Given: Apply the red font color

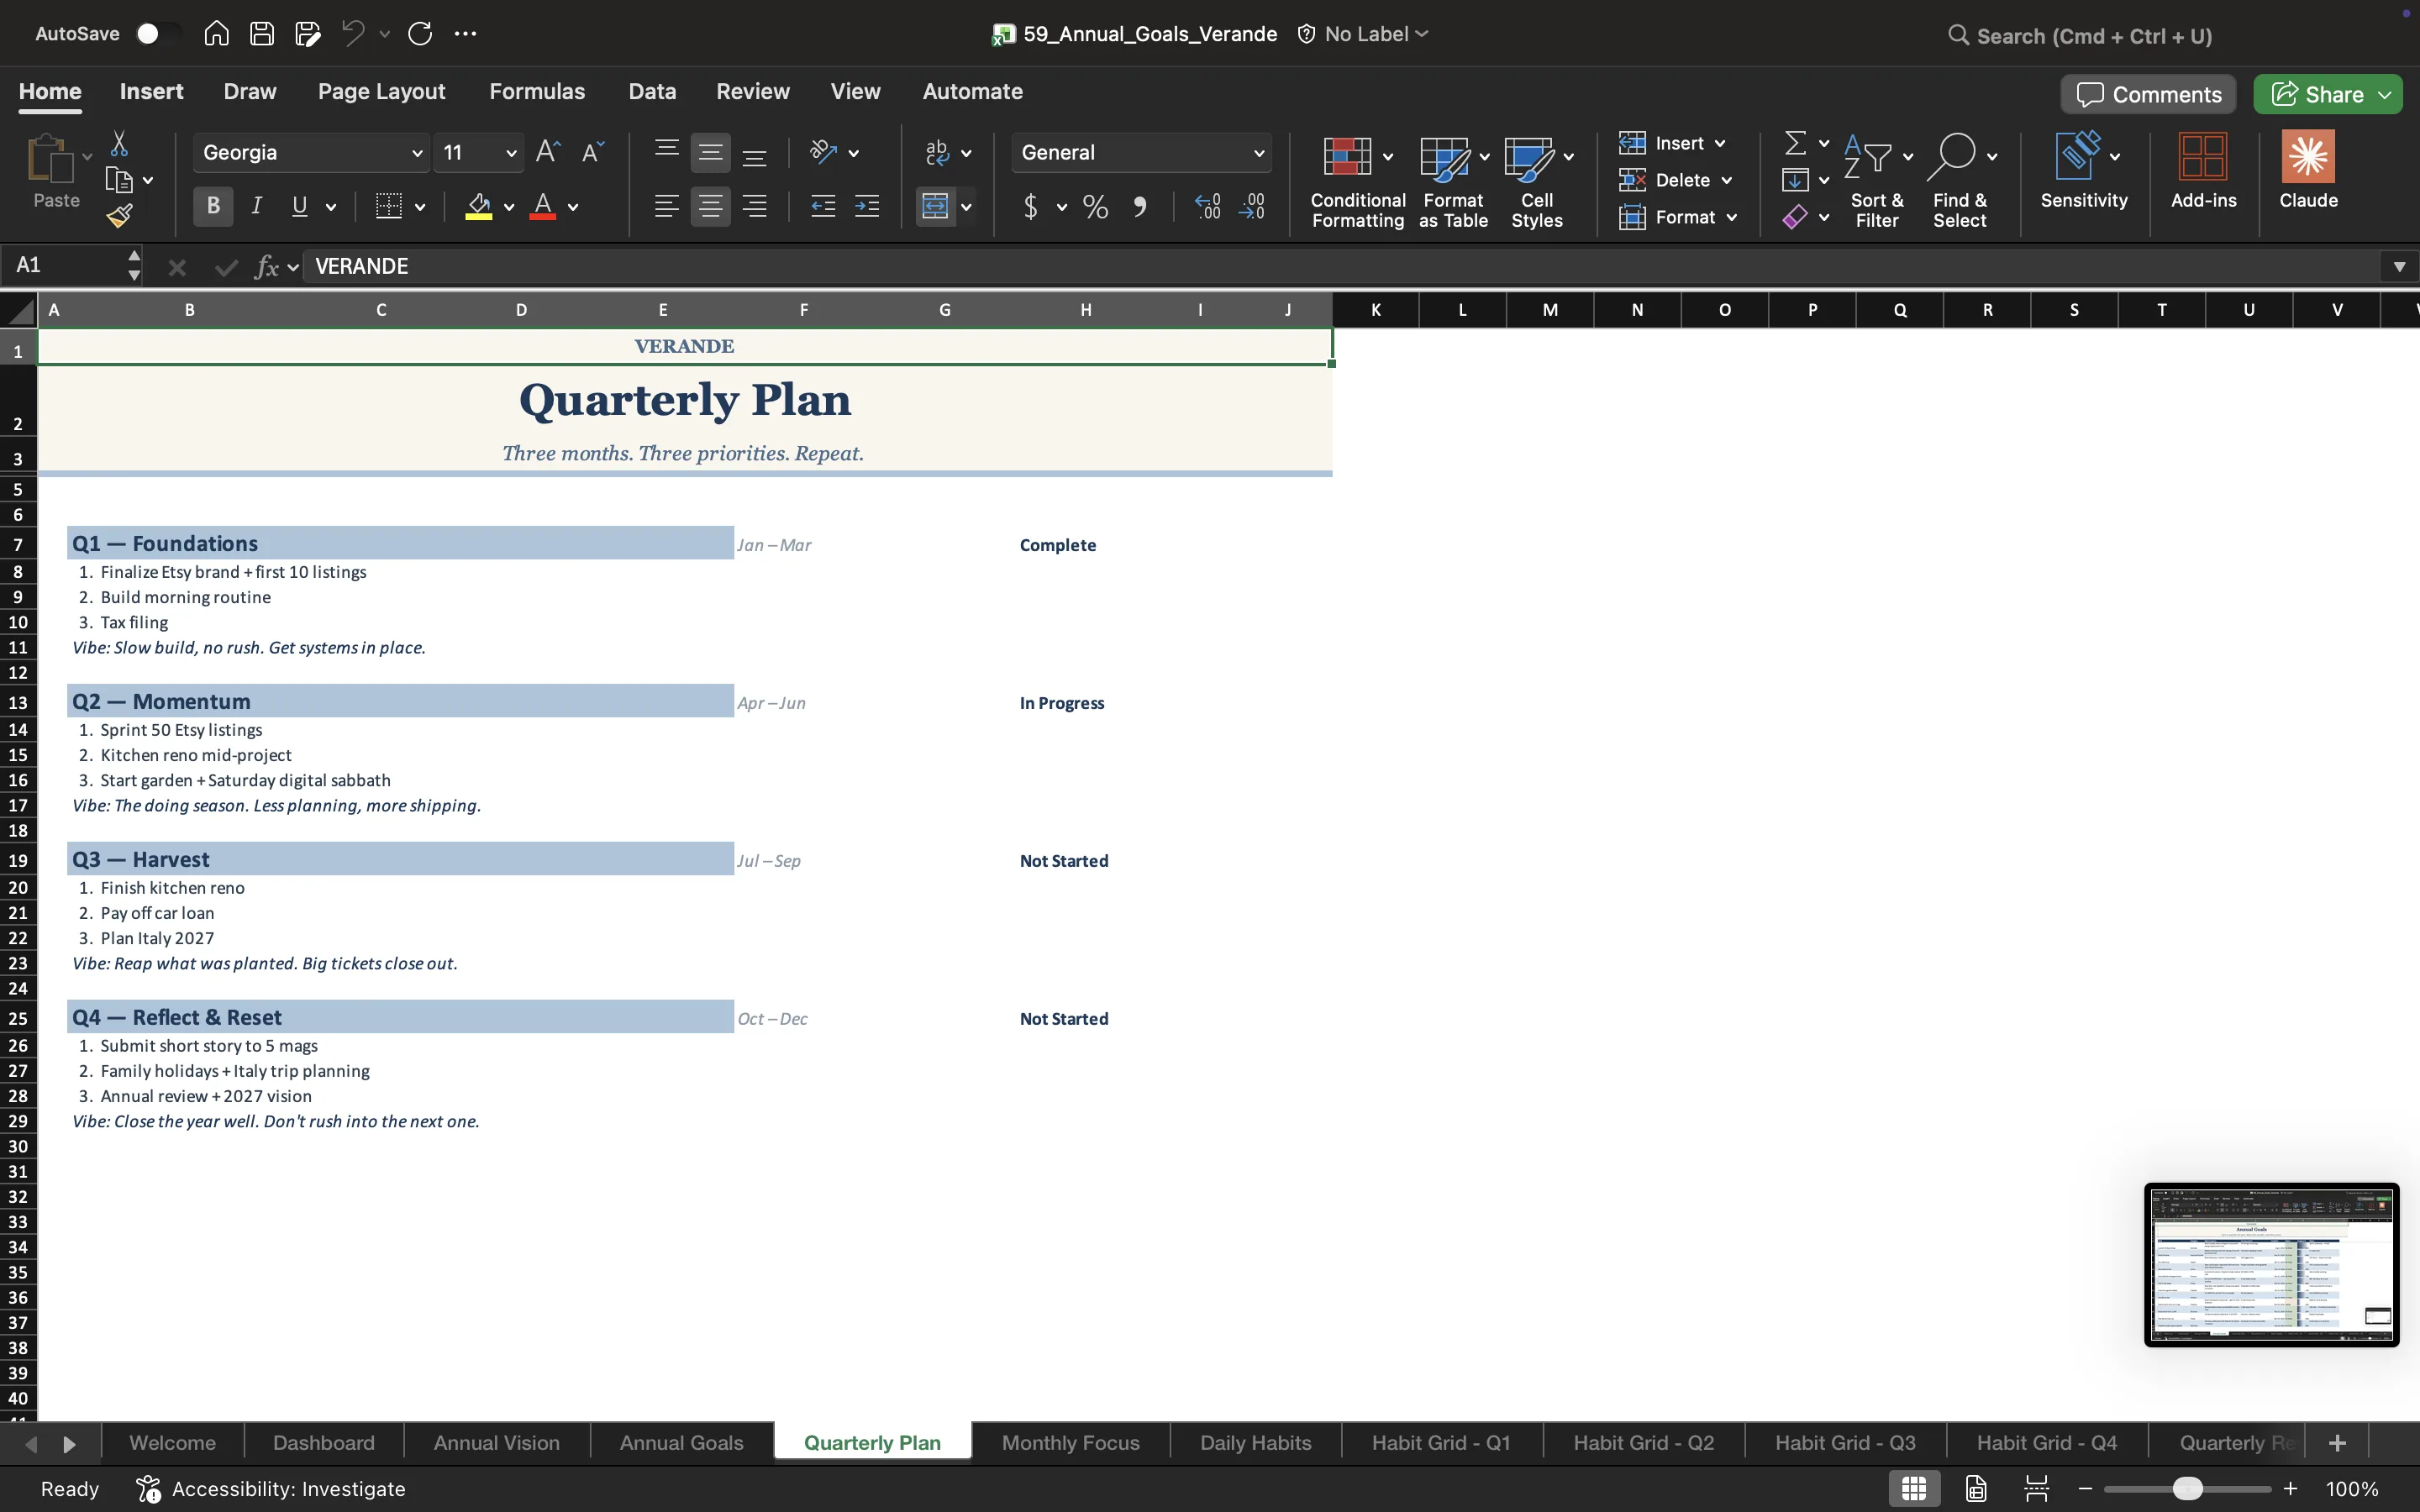Looking at the screenshot, I should coord(543,207).
